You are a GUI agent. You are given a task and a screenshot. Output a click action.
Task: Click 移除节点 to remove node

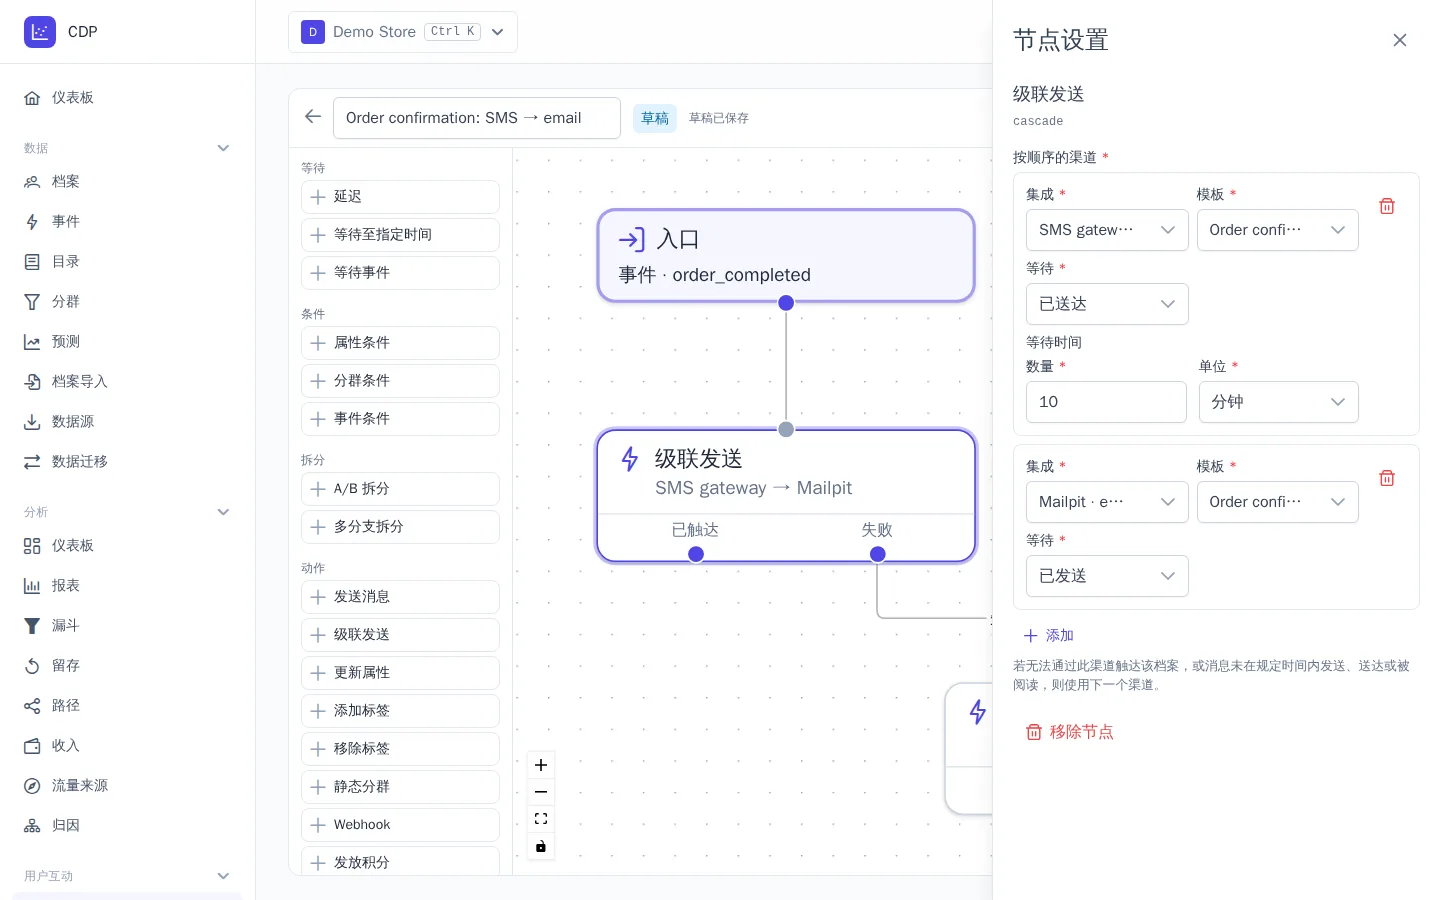click(1069, 732)
